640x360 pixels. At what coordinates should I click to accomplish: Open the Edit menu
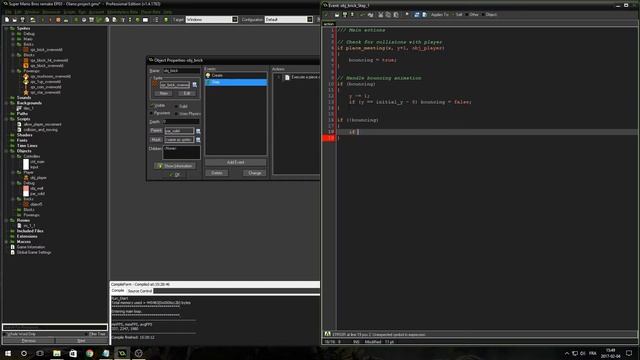[x=18, y=12]
